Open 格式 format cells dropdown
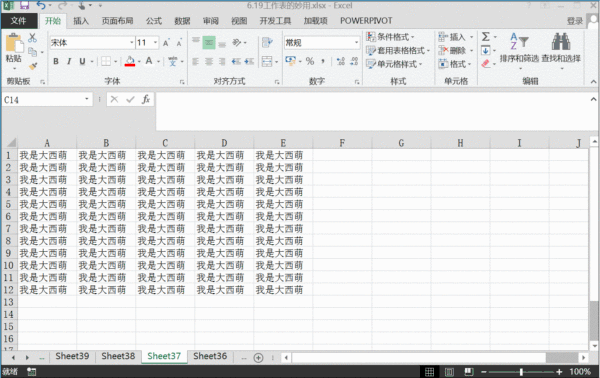 click(x=455, y=64)
